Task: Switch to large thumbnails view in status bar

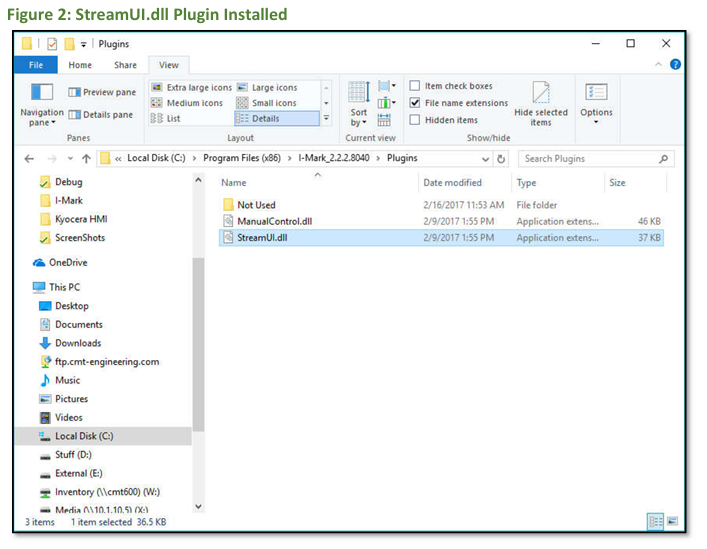Action: [x=672, y=521]
